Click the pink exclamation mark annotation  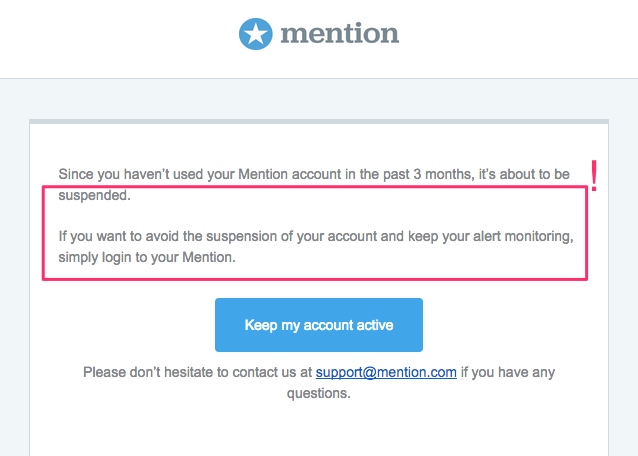click(x=594, y=176)
